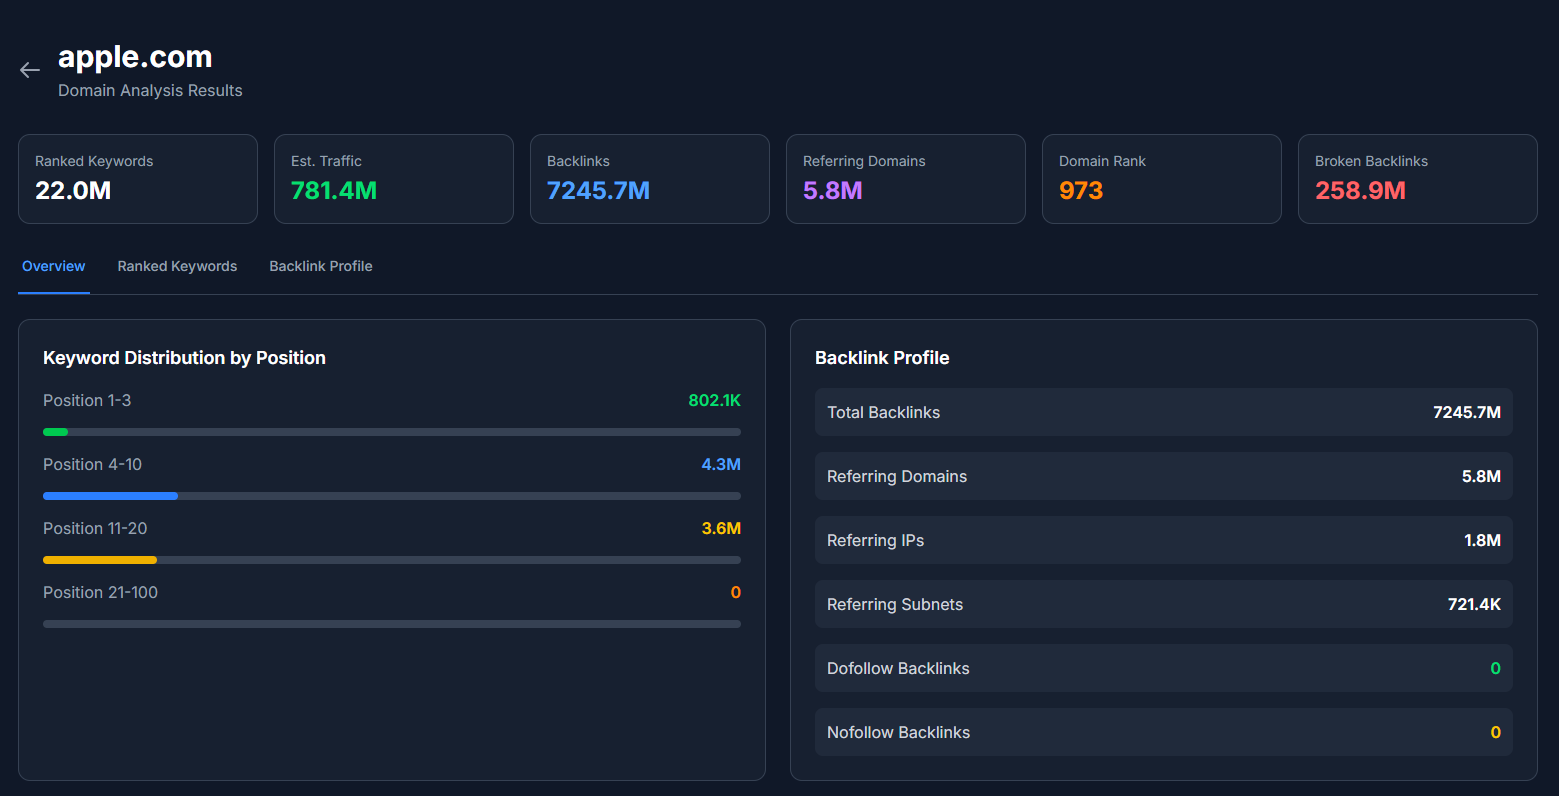Click the Broken Backlinks 258.9M value
1559x796 pixels.
[x=1360, y=190]
